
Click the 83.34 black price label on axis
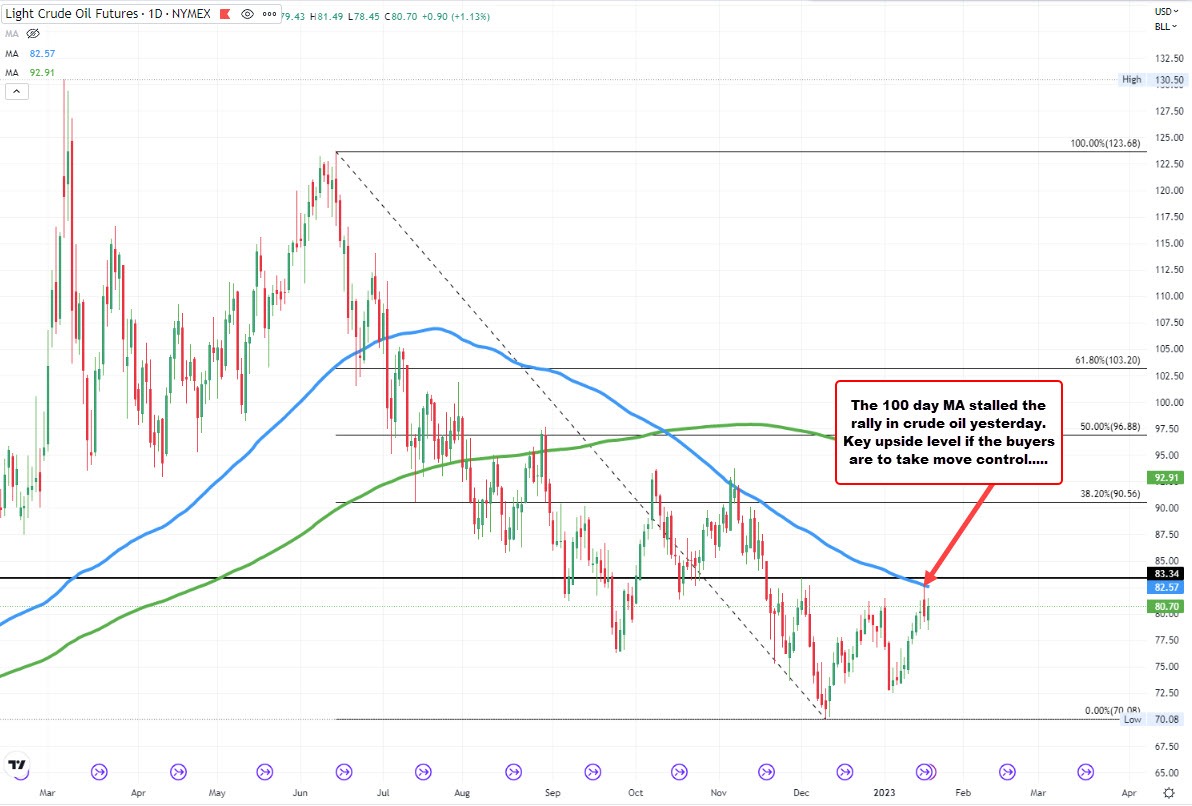tap(1167, 574)
